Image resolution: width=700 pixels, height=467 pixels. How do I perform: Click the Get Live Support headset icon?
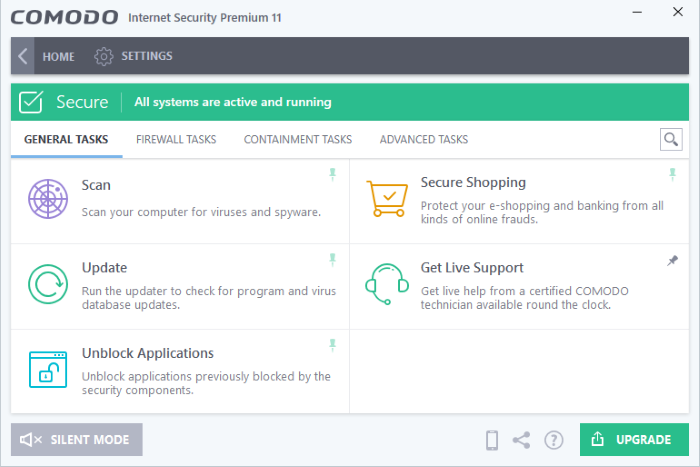pyautogui.click(x=387, y=284)
